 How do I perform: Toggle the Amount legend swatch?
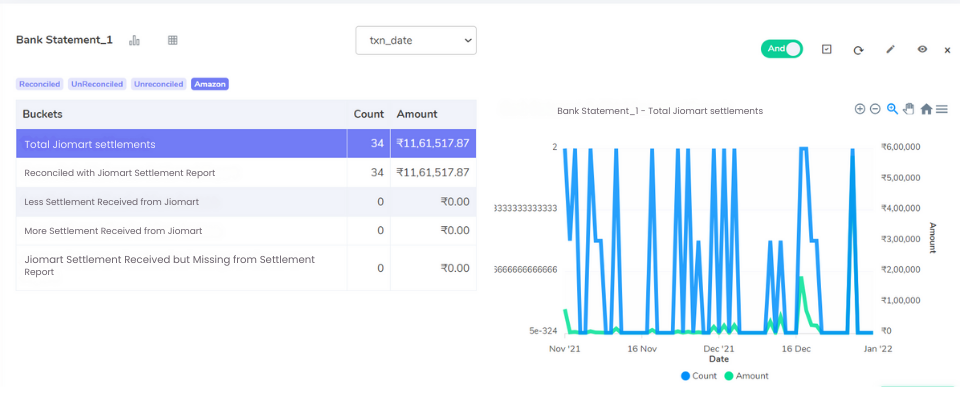(x=729, y=376)
